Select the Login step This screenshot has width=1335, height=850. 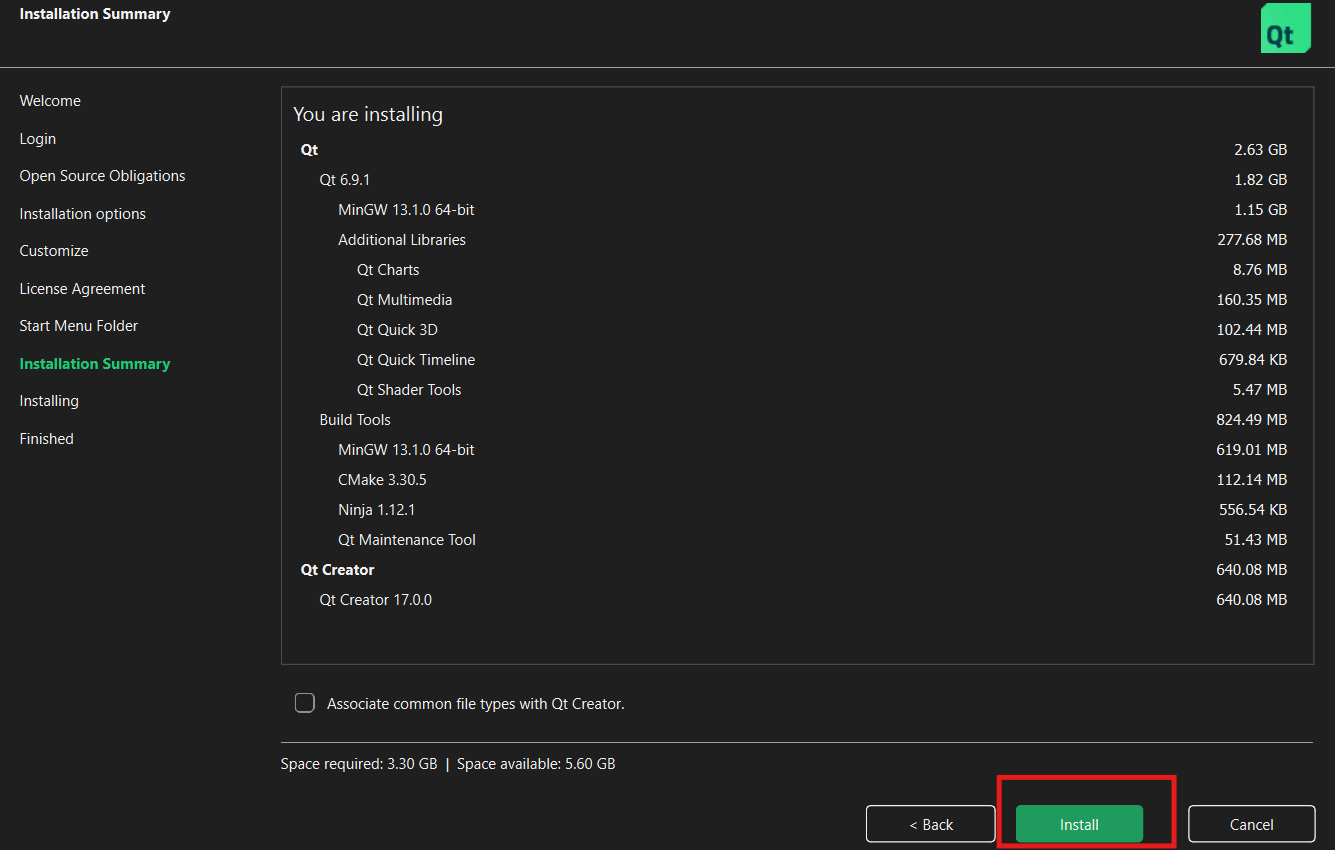point(38,139)
